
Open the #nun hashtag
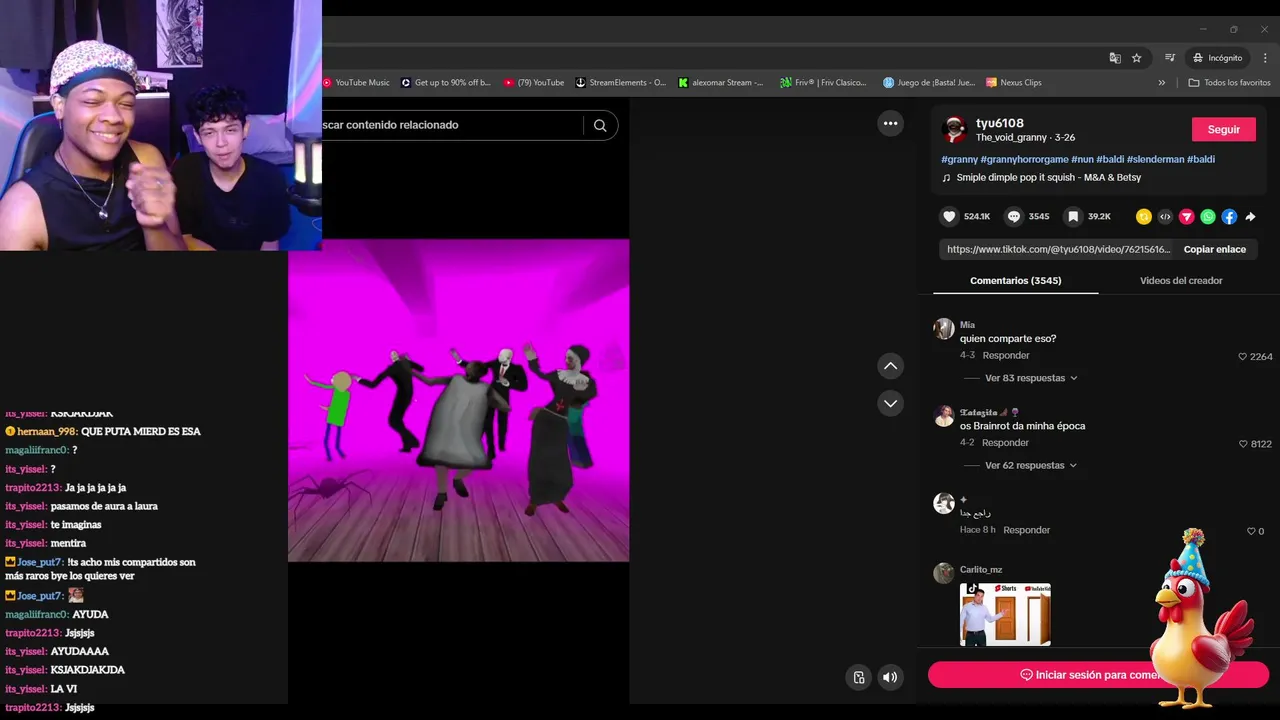1082,159
